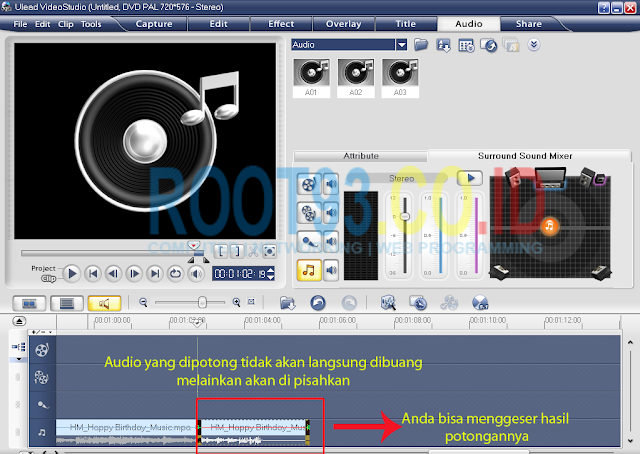
Task: Play the project in preview
Action: click(72, 273)
